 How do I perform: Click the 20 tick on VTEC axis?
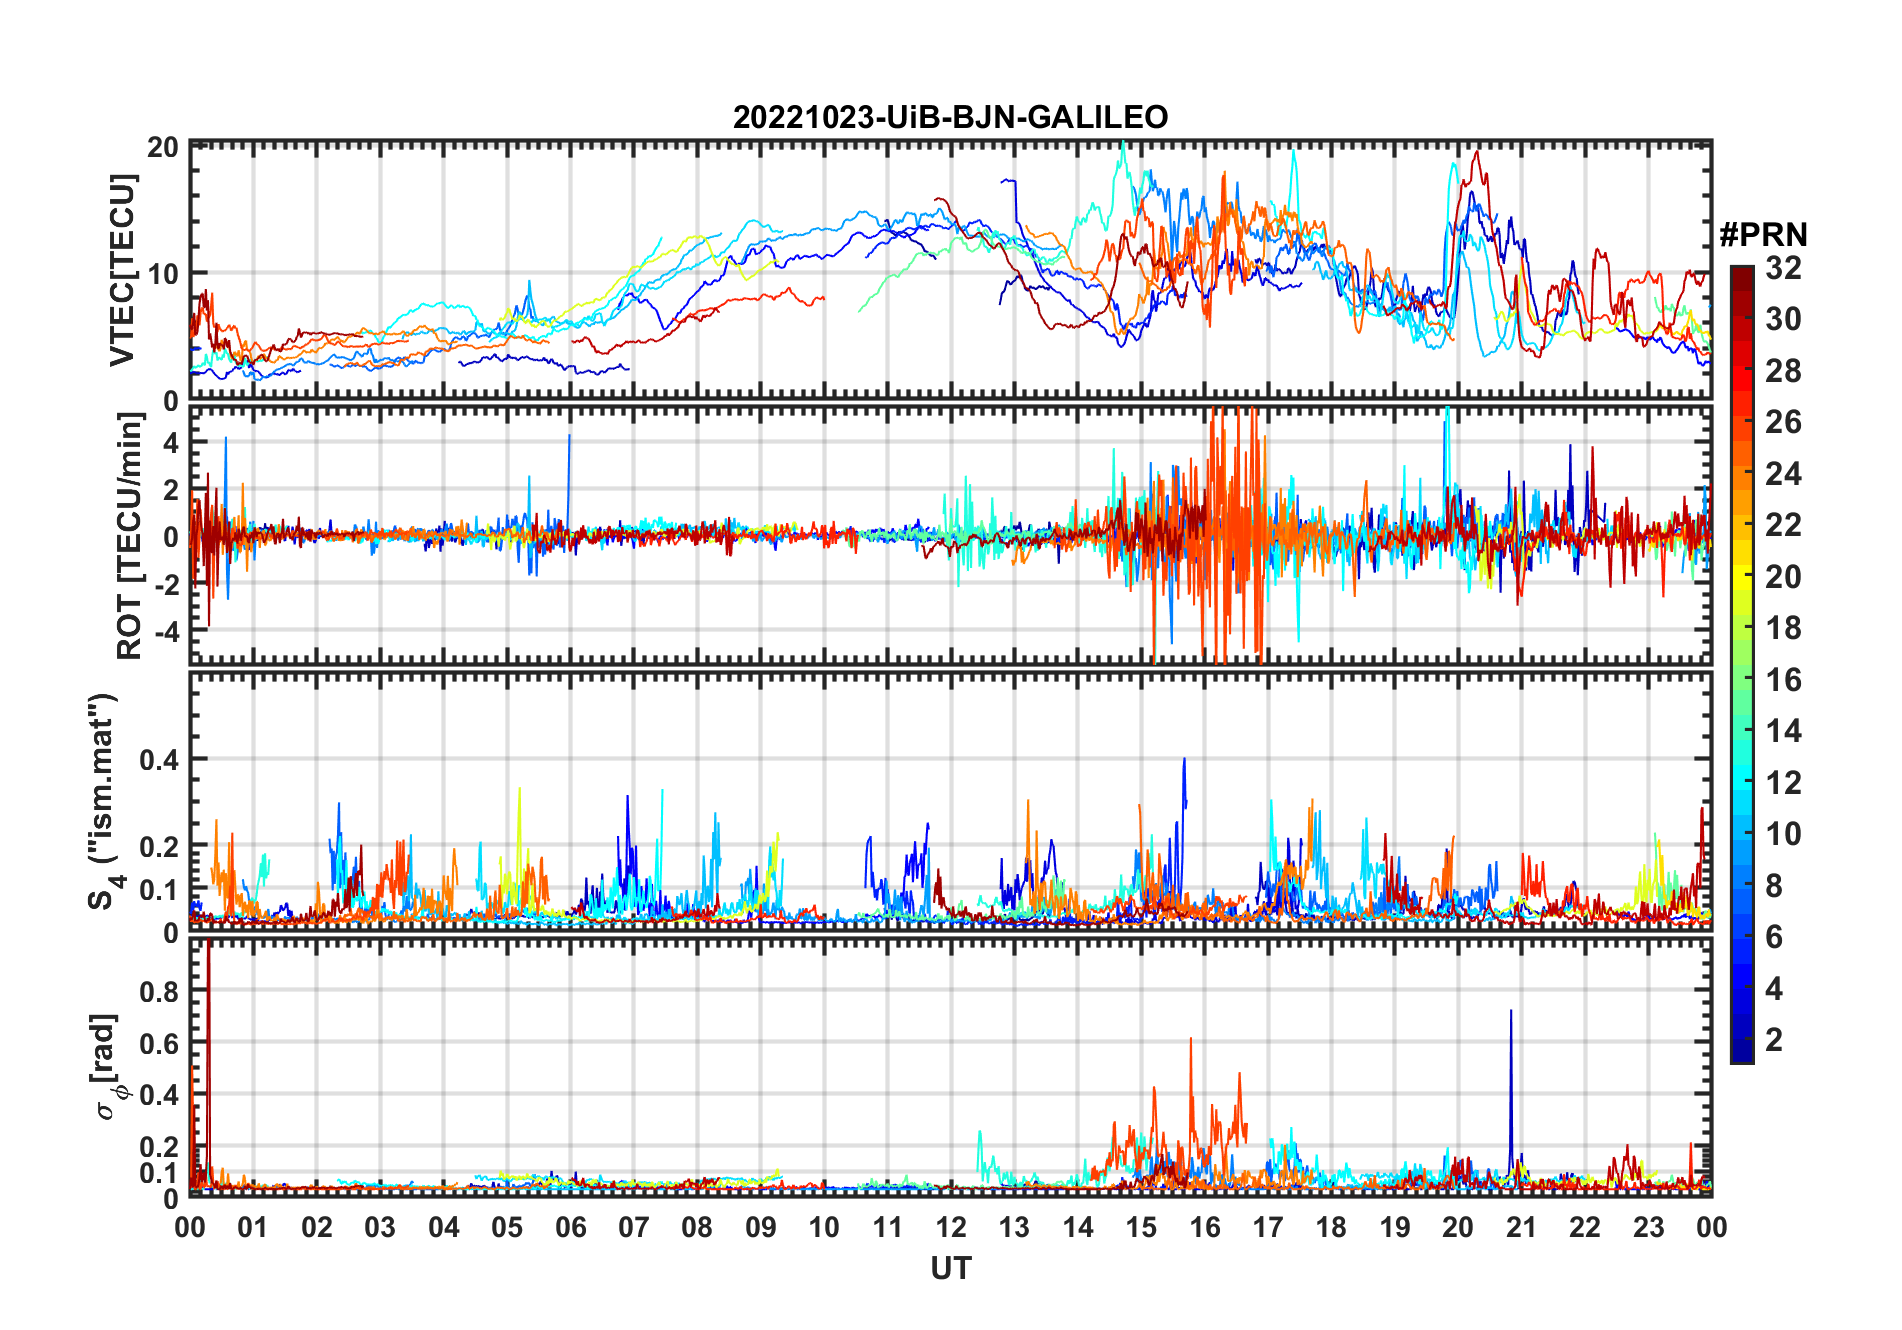click(163, 147)
